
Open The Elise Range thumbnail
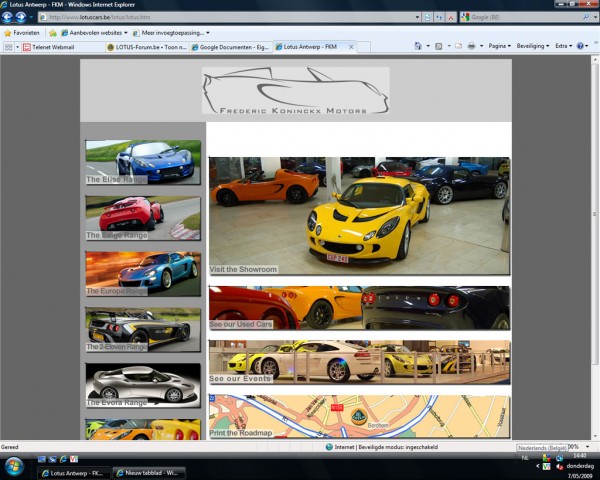click(x=143, y=162)
